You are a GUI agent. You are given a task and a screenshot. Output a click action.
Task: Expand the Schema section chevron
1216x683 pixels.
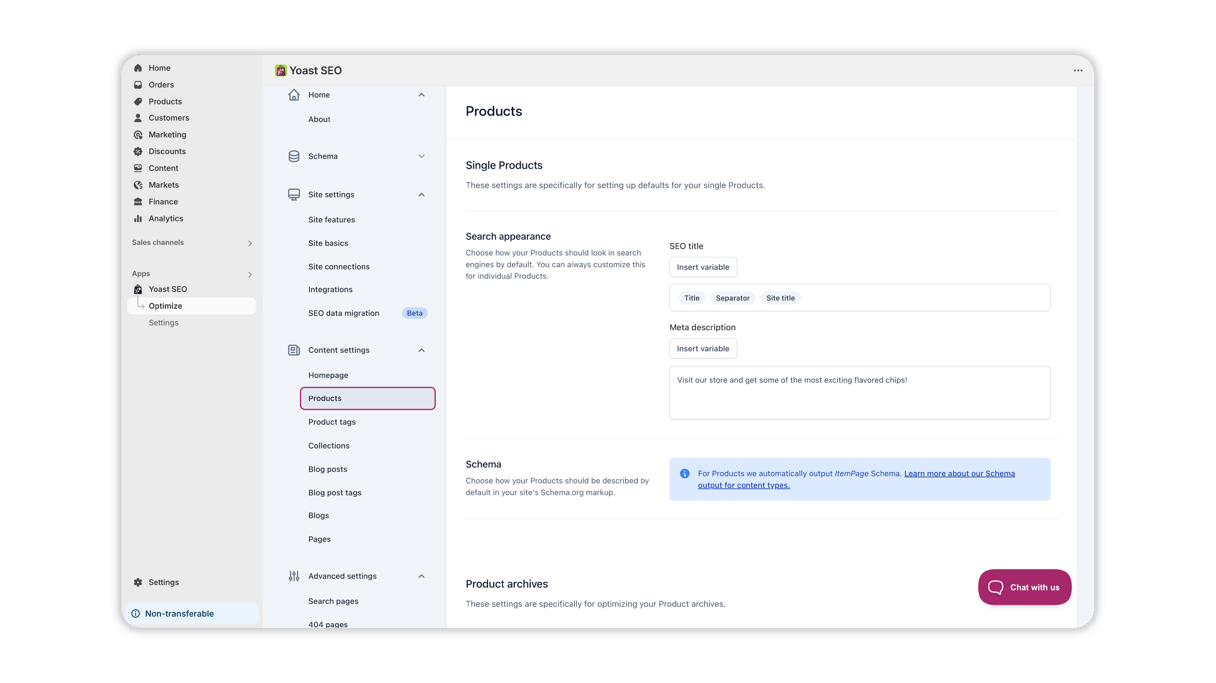pos(421,156)
